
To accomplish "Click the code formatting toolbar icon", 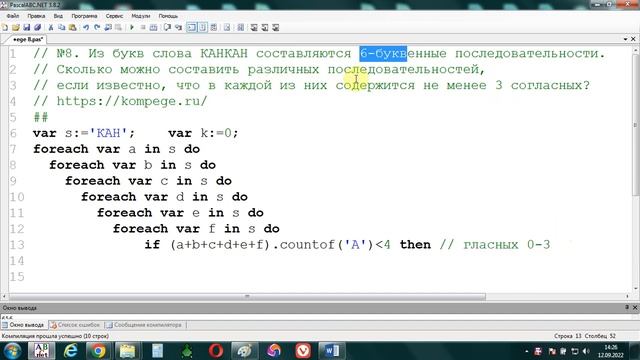I will [x=240, y=27].
